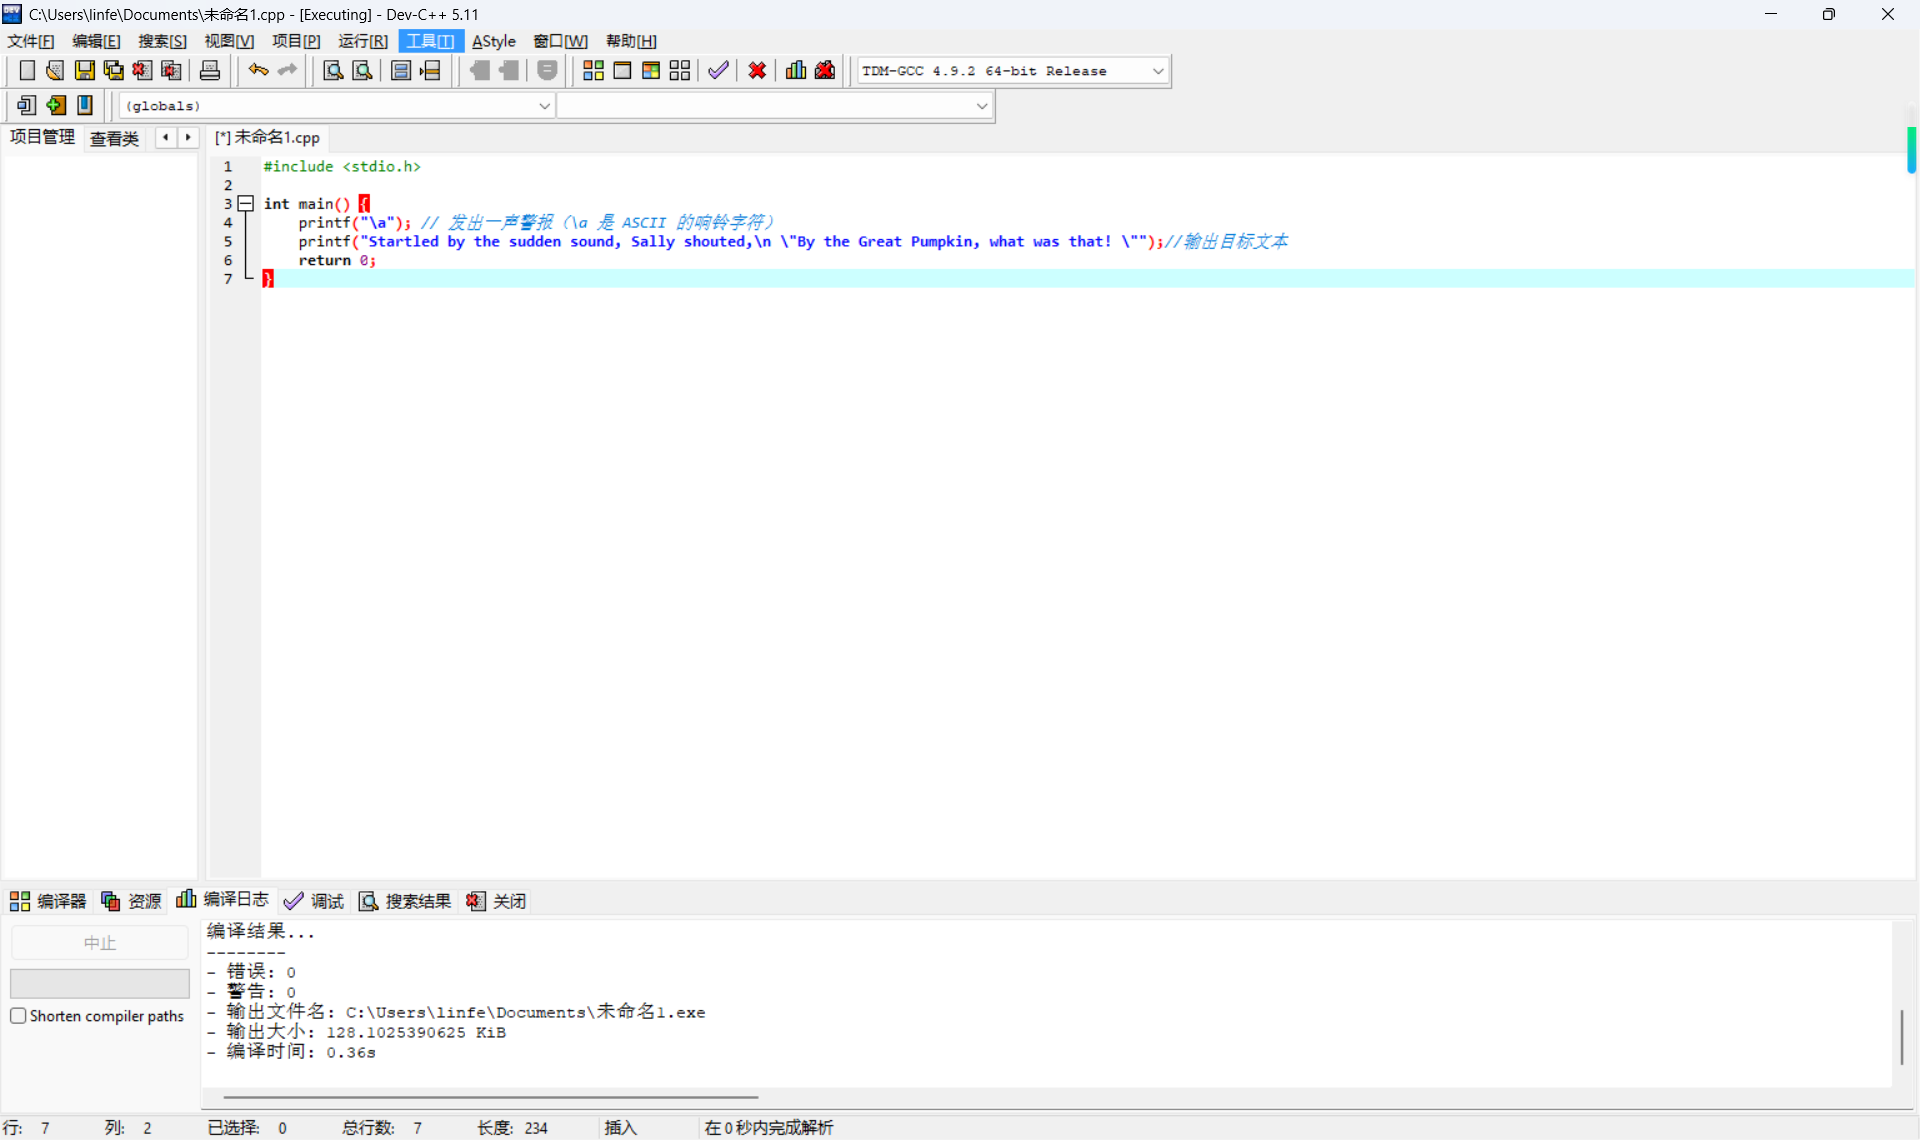Open the 运行[R] menu

point(362,41)
